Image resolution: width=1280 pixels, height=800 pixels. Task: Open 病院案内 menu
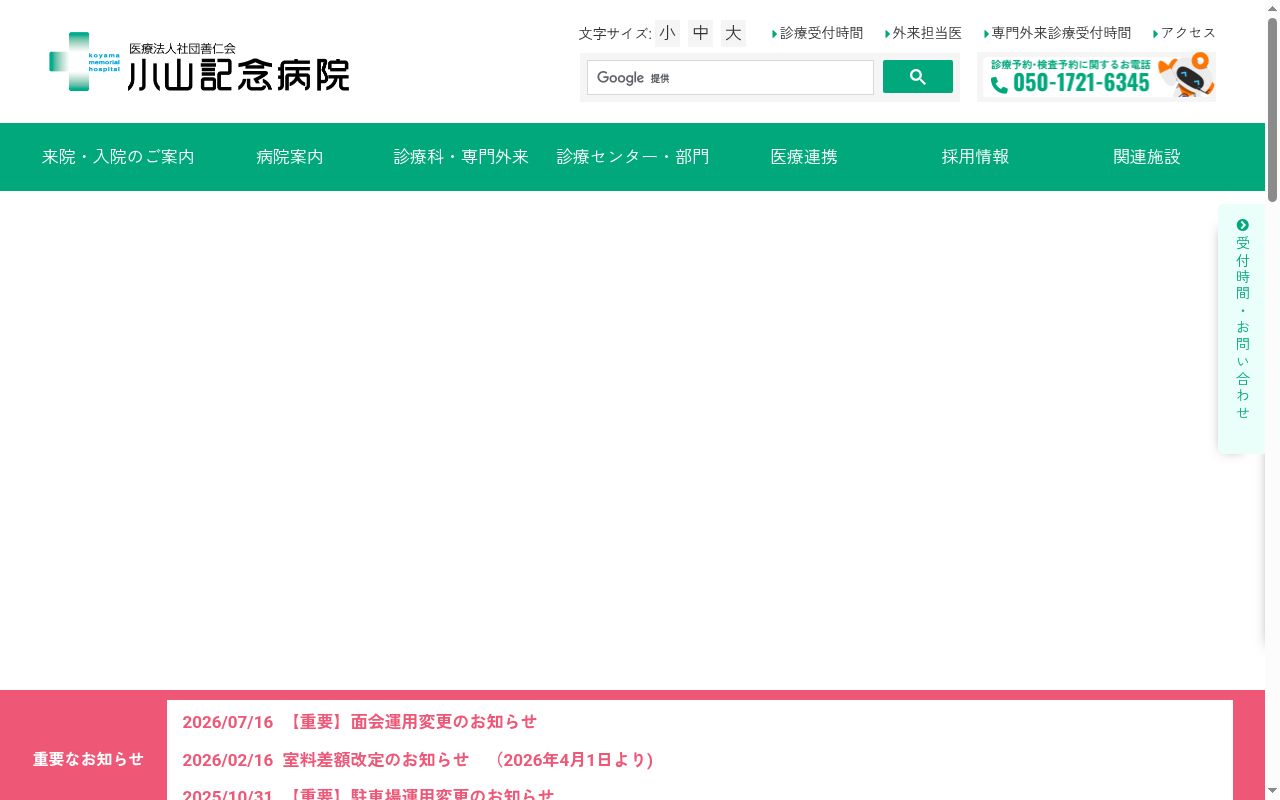[290, 157]
